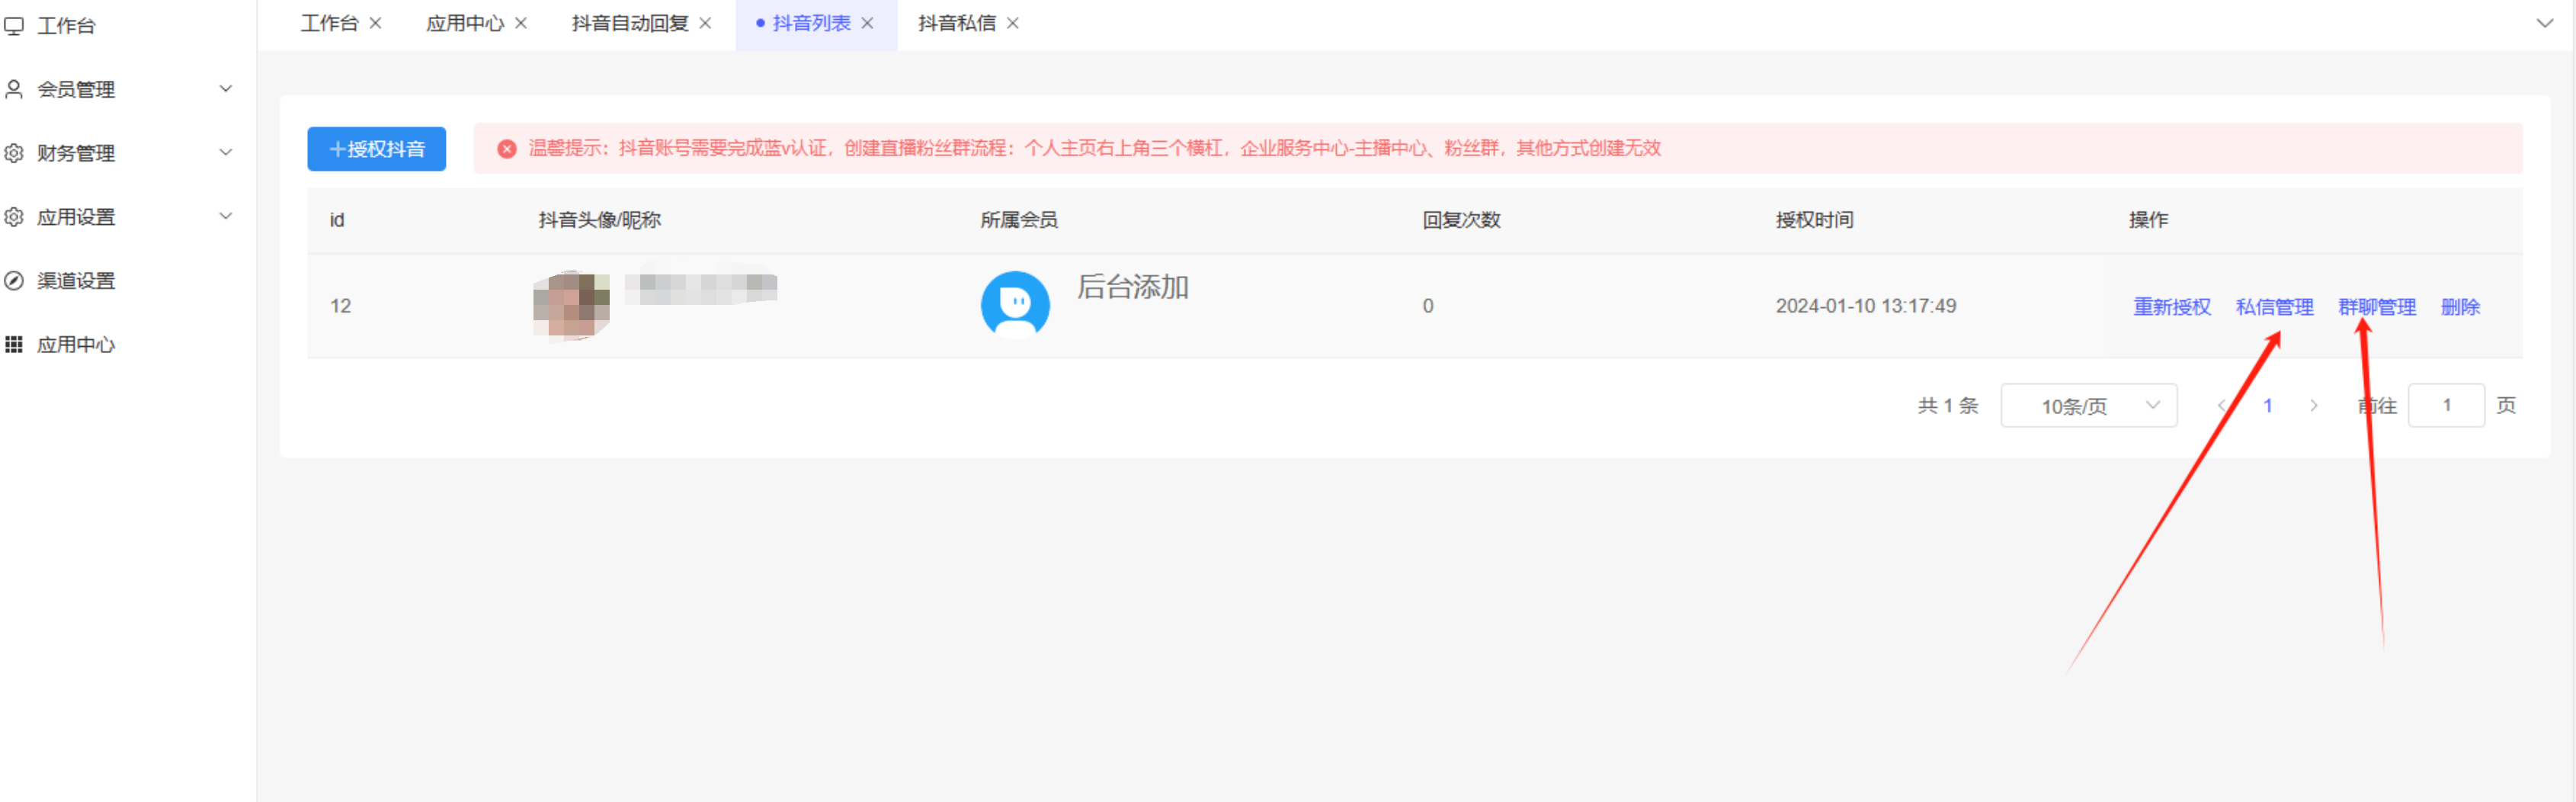This screenshot has height=802, width=2576.
Task: Click the 重新授权 link
Action: tap(2171, 307)
